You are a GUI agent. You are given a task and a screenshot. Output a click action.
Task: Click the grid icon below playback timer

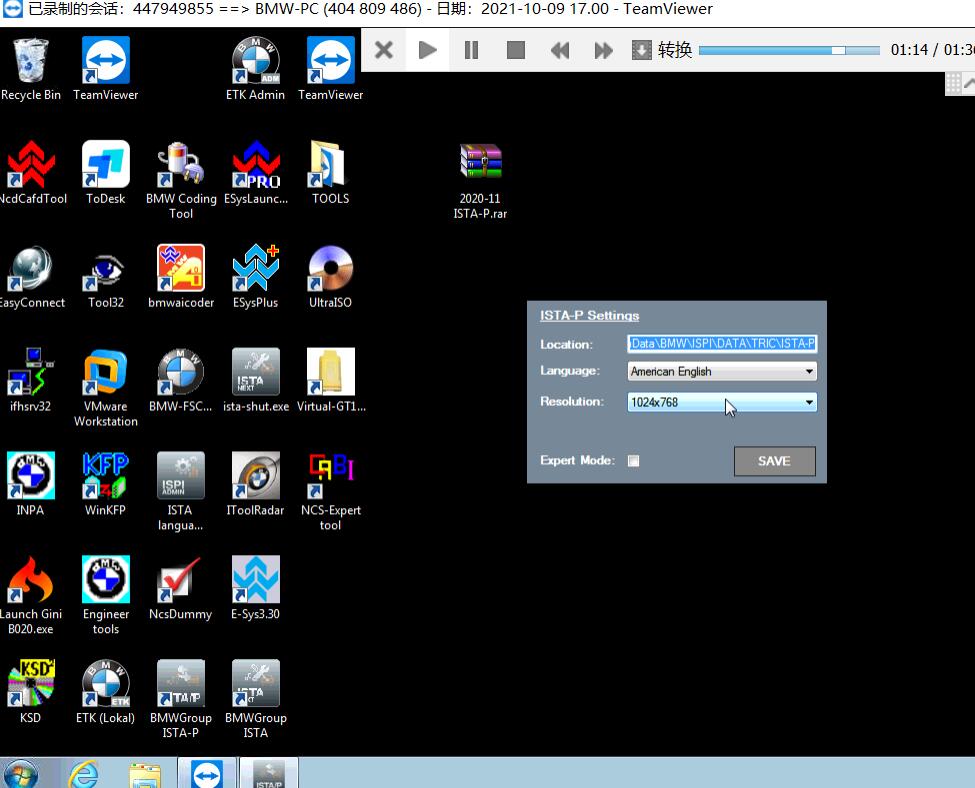[953, 83]
